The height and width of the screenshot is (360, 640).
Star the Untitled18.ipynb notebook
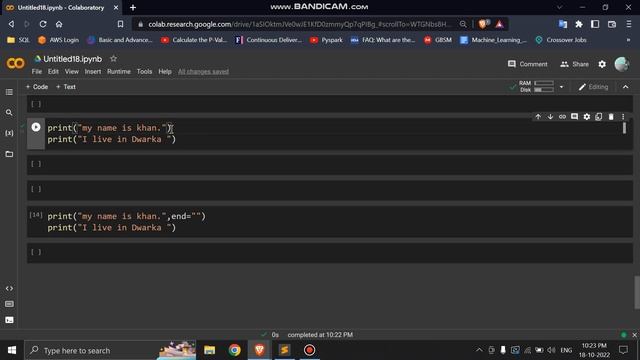113,59
